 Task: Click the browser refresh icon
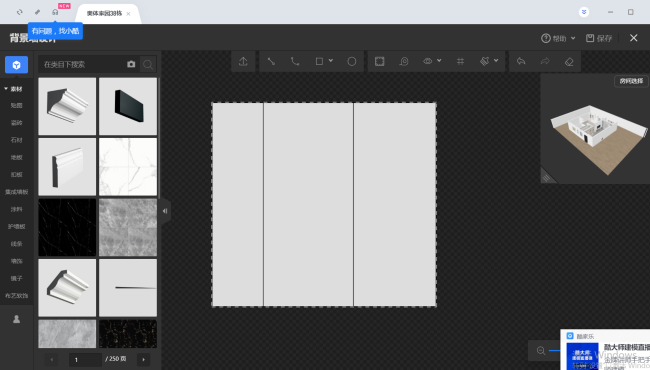click(x=19, y=12)
